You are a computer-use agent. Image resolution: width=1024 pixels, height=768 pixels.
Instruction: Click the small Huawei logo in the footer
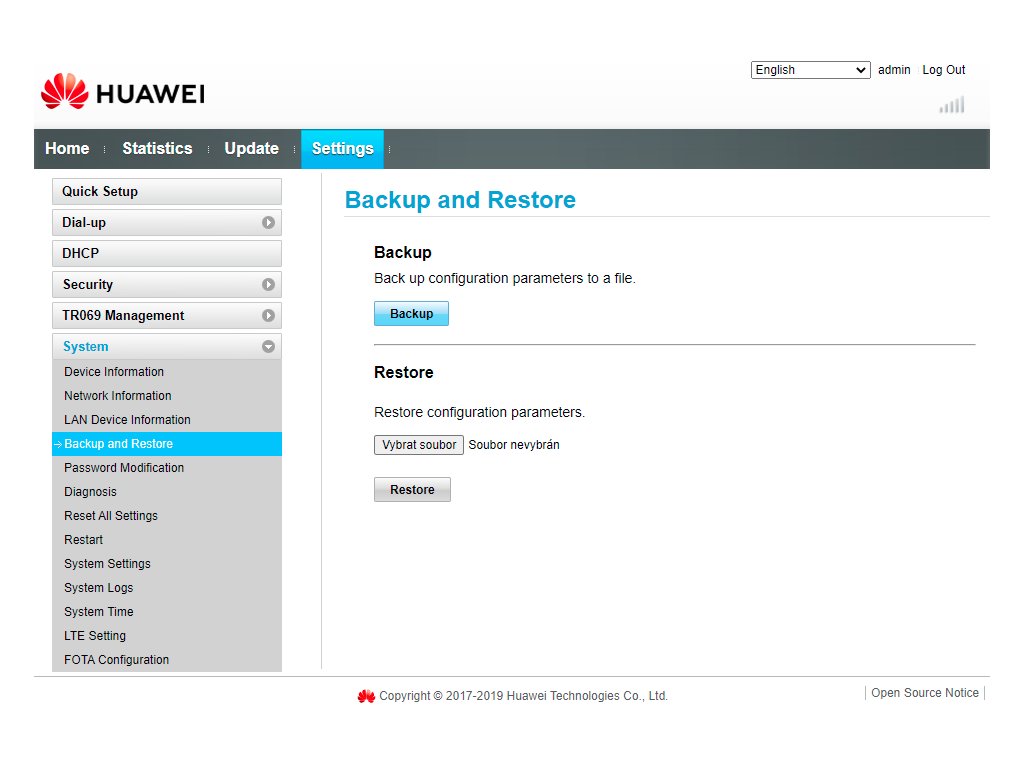click(366, 696)
